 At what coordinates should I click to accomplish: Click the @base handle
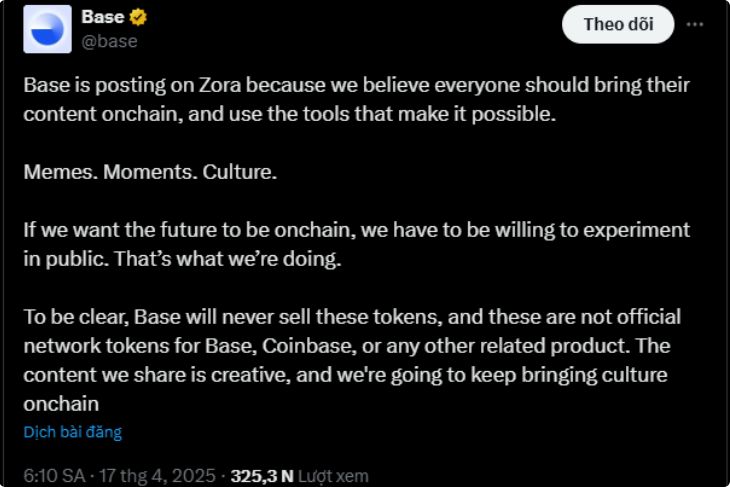click(109, 41)
